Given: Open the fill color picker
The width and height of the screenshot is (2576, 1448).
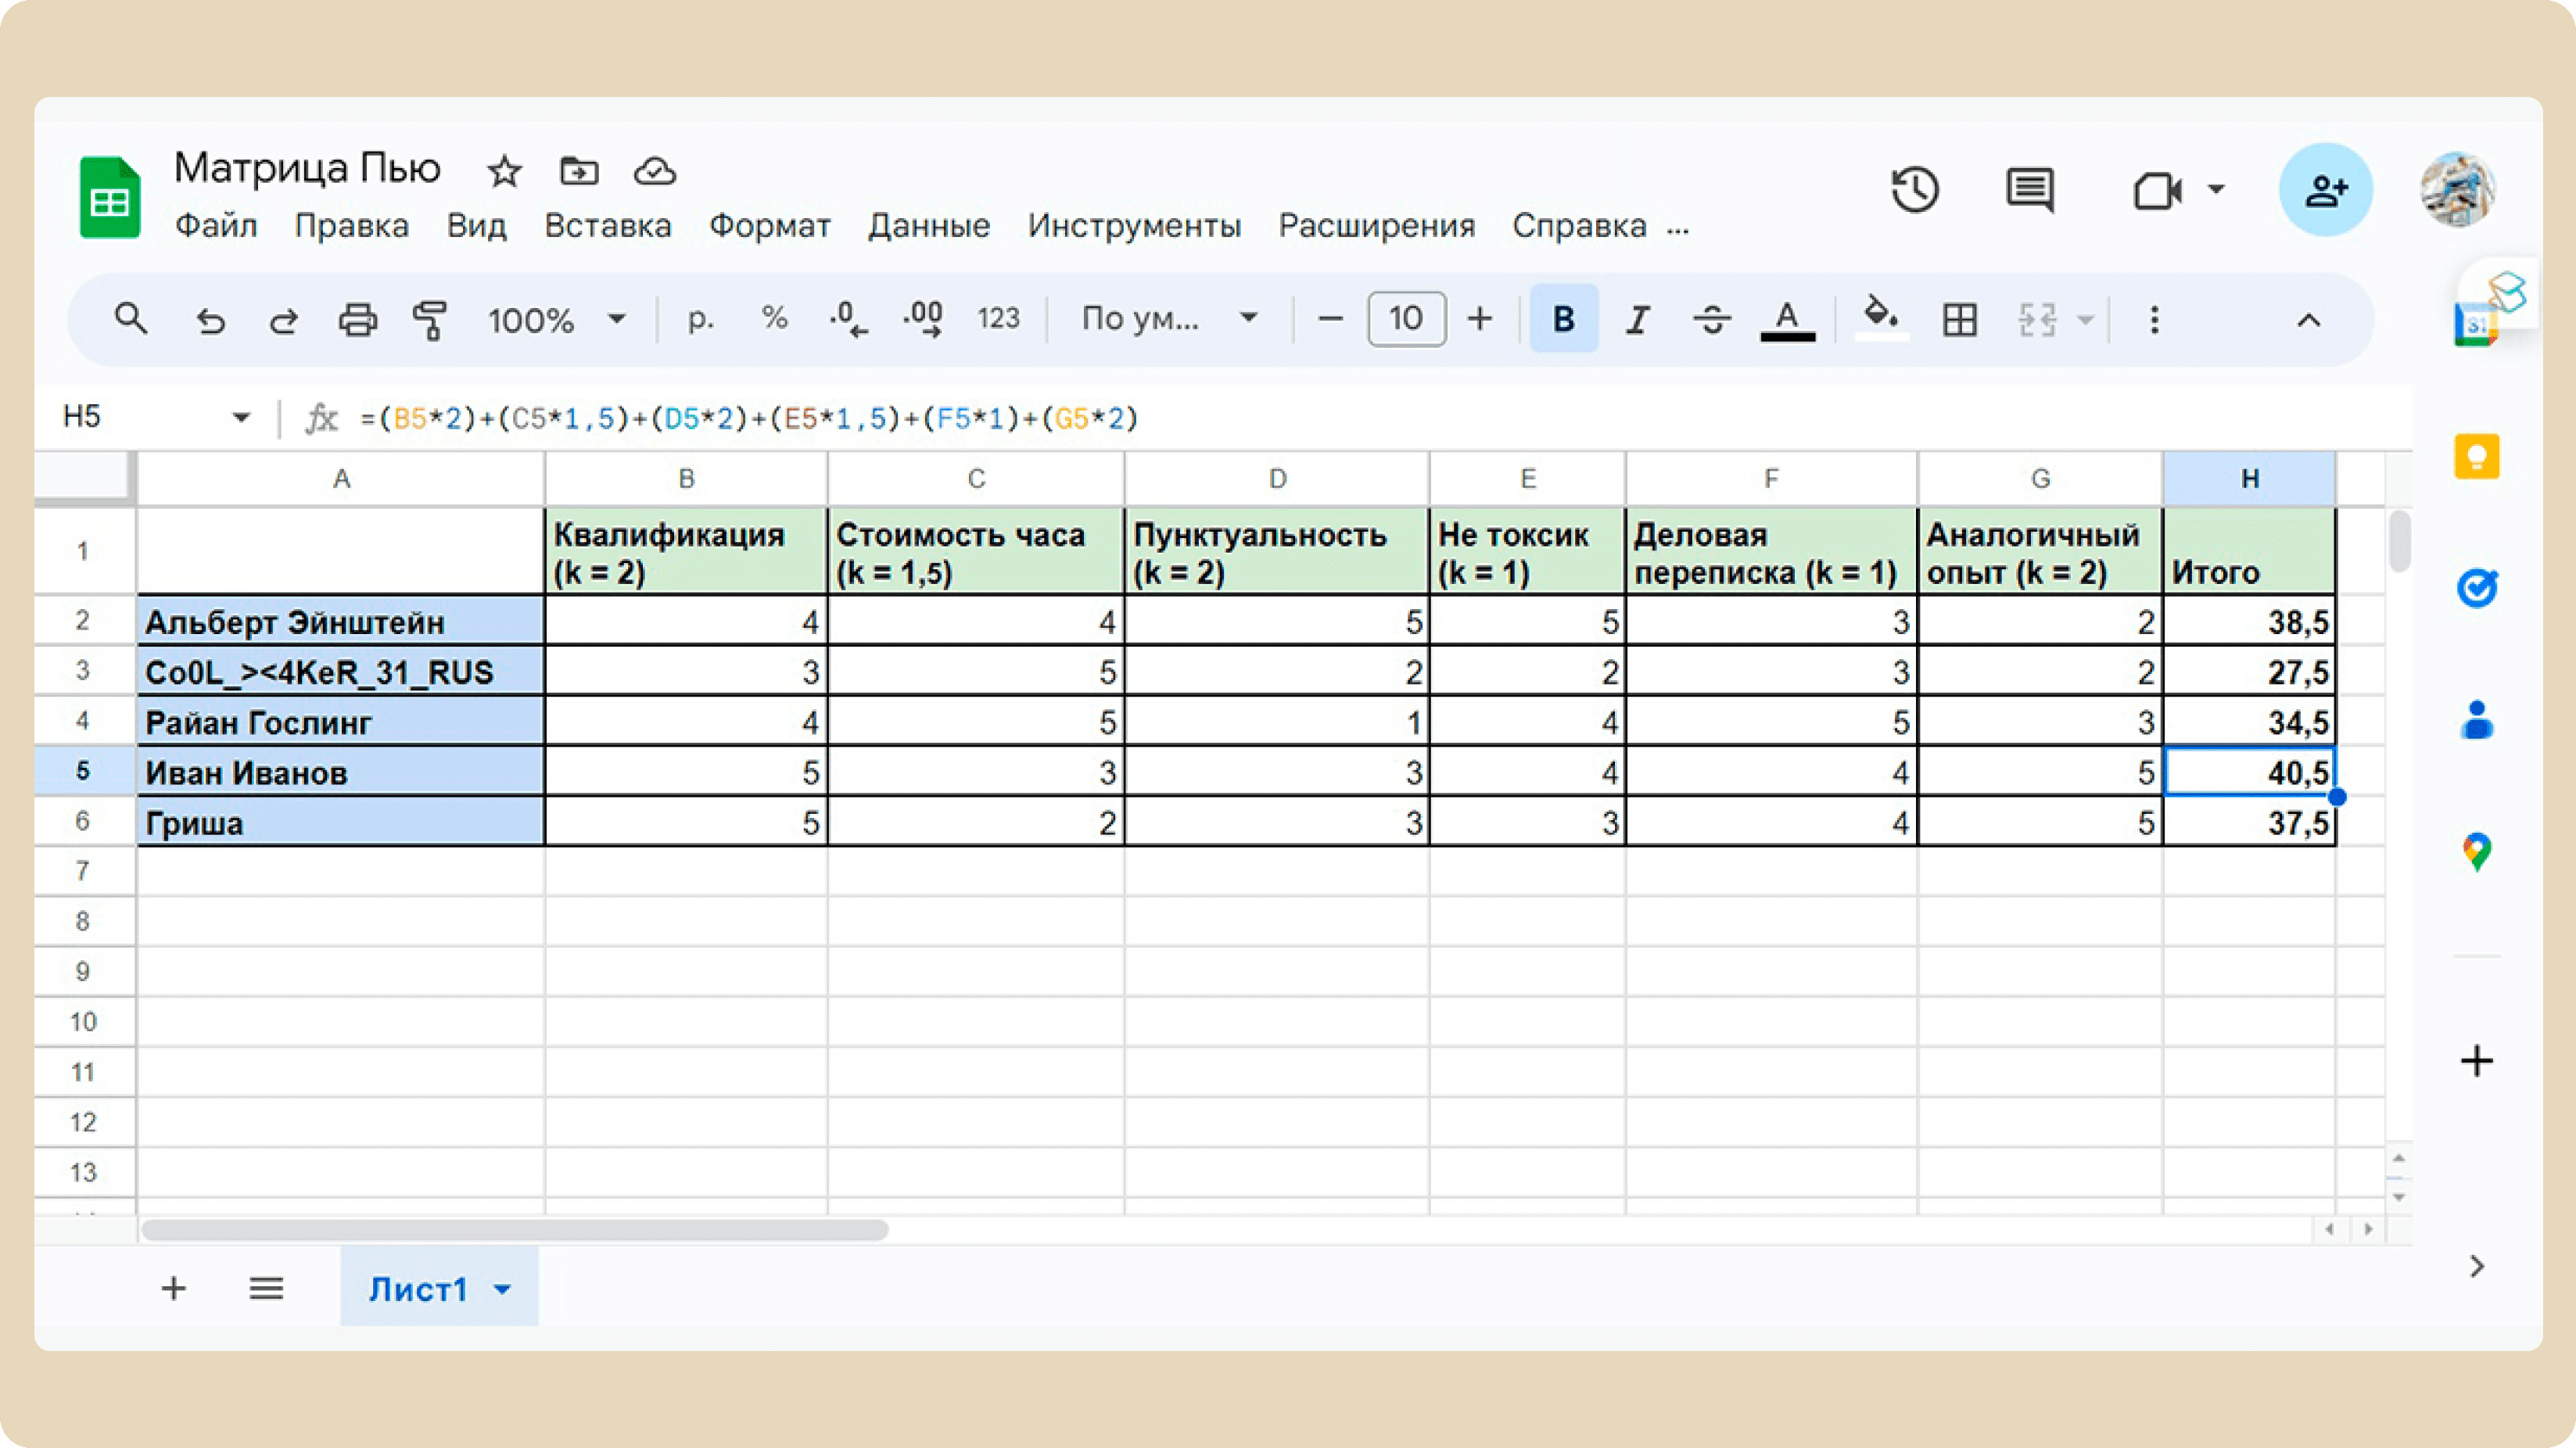Looking at the screenshot, I should 1881,319.
